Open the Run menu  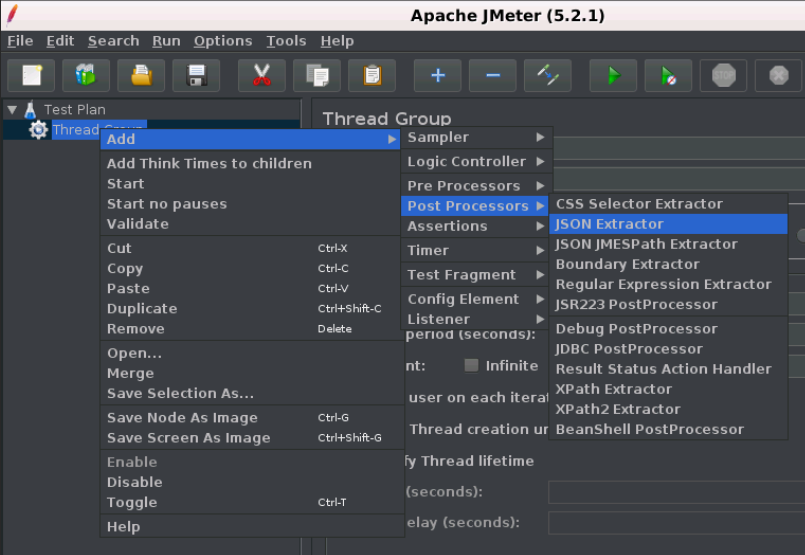pyautogui.click(x=166, y=41)
